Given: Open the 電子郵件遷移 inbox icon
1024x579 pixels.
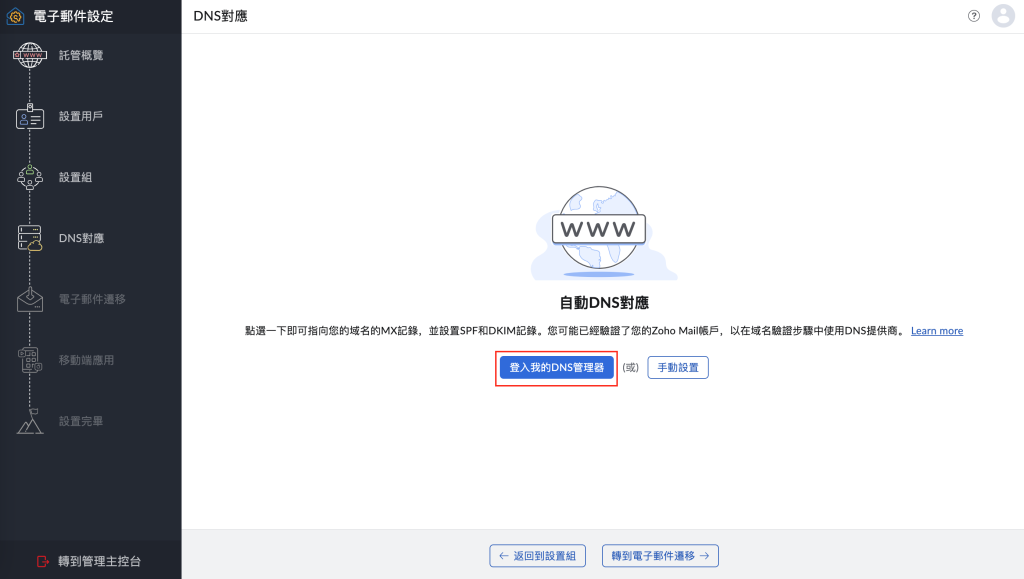Looking at the screenshot, I should (29, 299).
